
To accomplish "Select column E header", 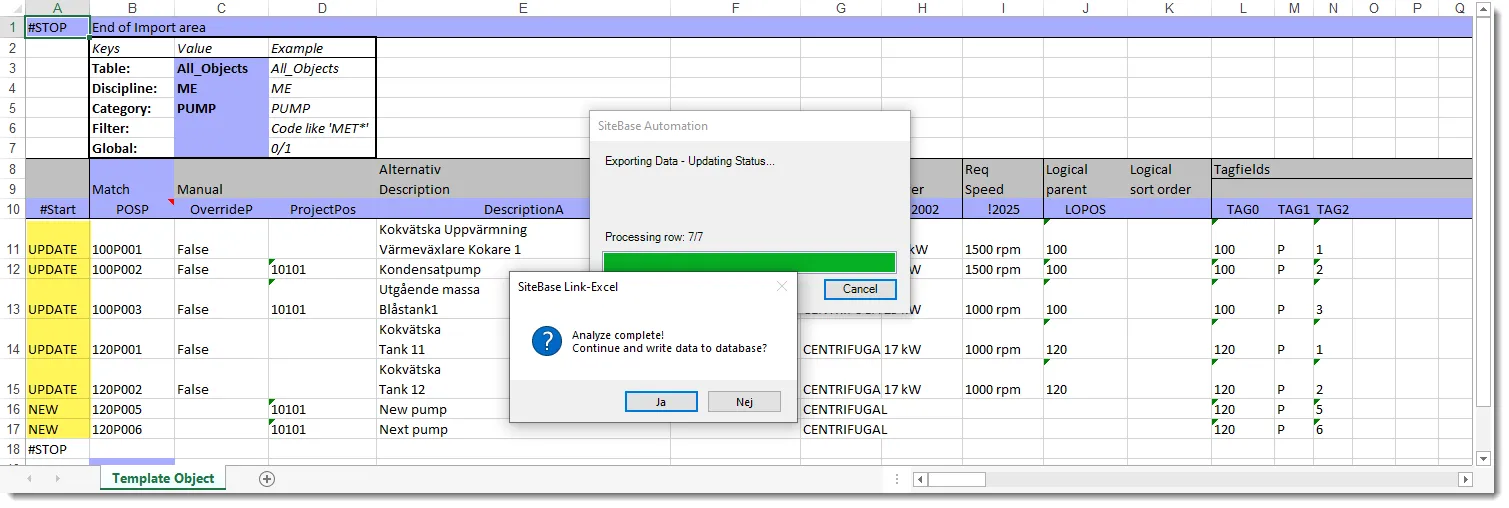I will (523, 8).
